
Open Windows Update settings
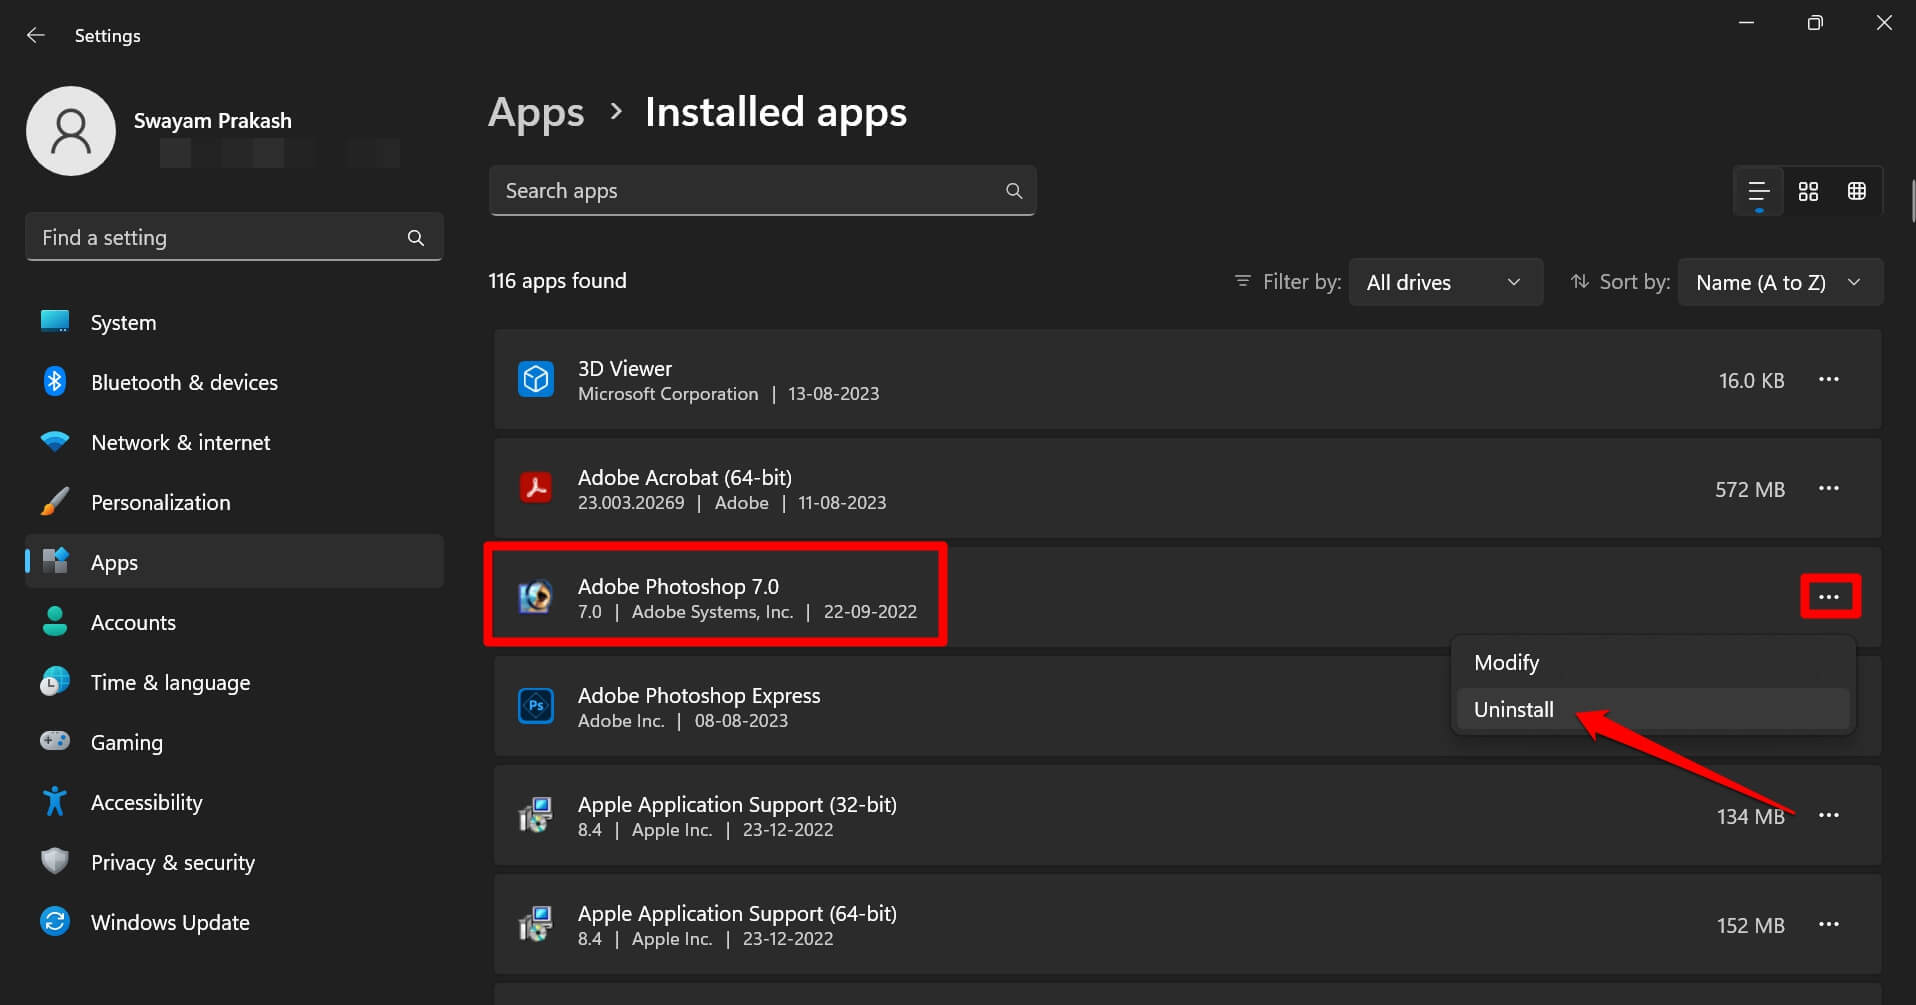[235, 922]
